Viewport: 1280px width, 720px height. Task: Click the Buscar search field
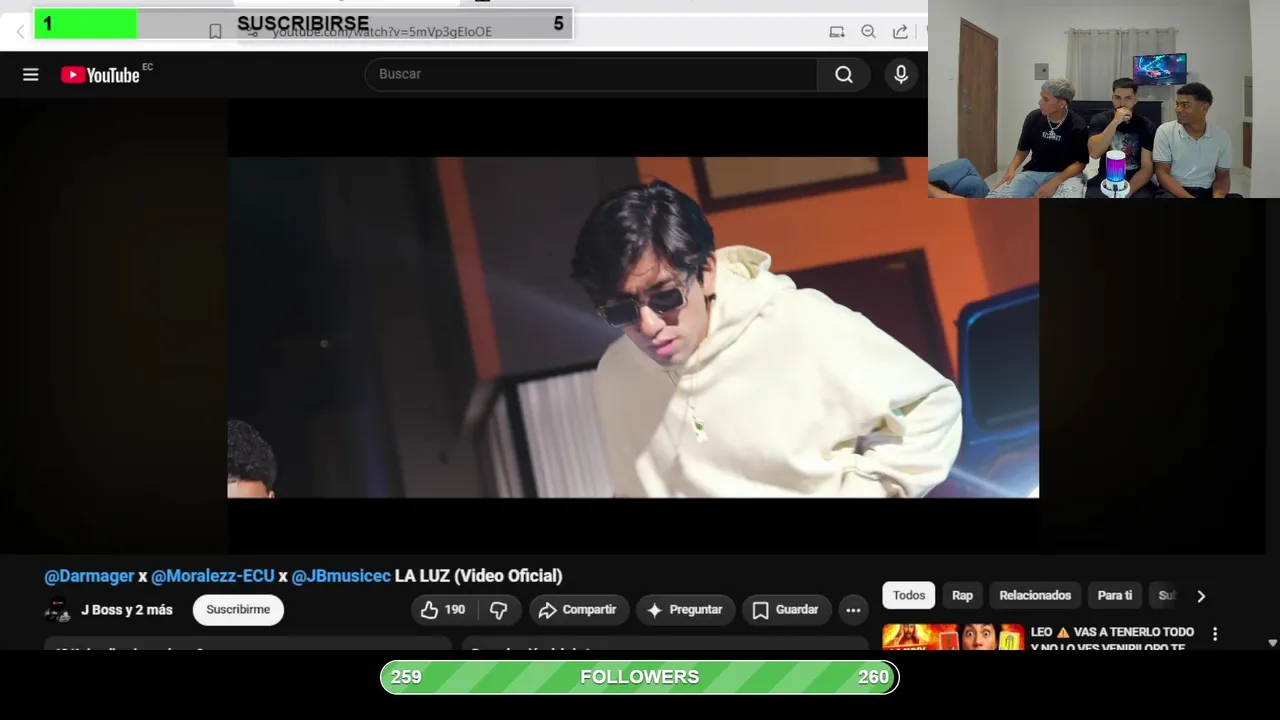click(x=591, y=74)
